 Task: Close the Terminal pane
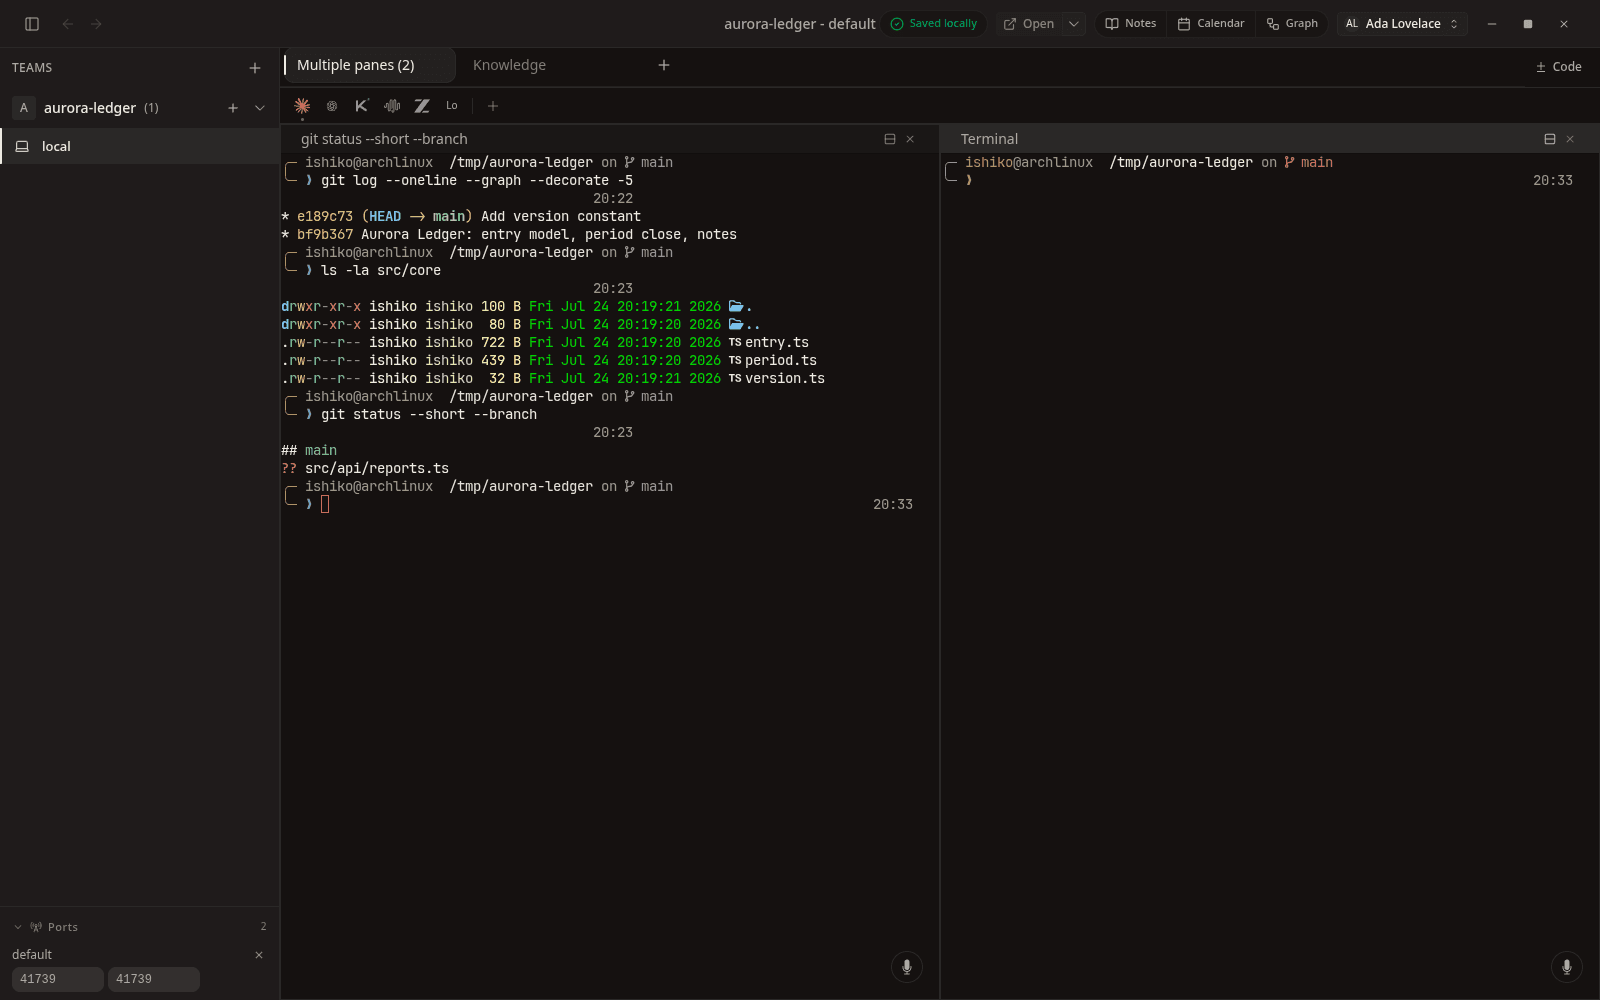[x=1570, y=139]
